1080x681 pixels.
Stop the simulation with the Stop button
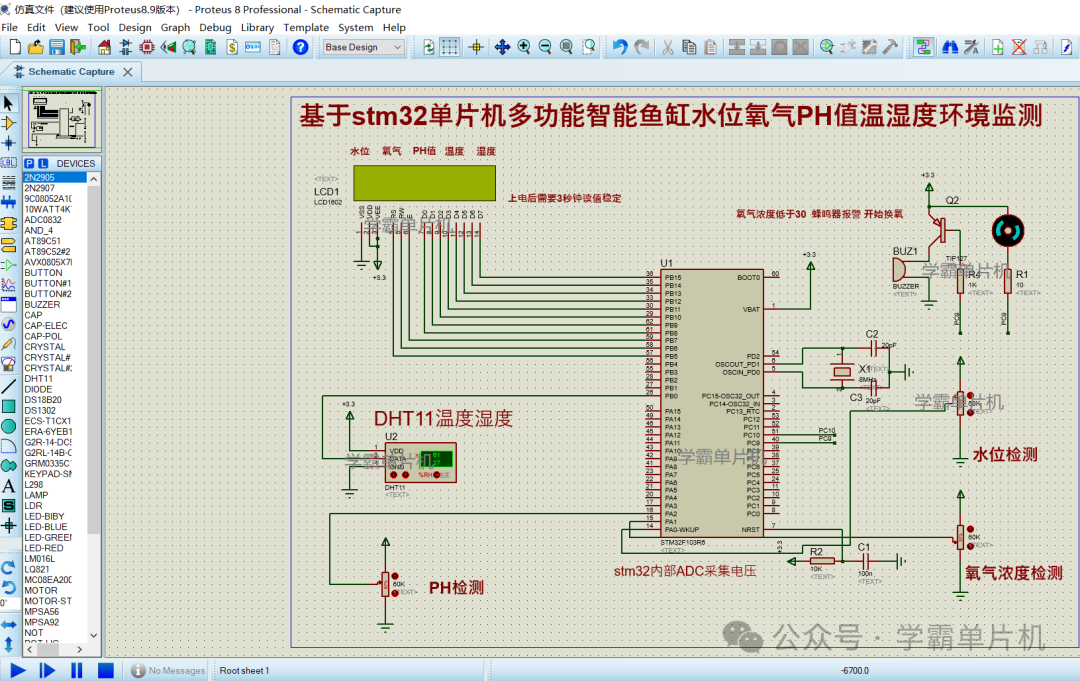click(105, 670)
